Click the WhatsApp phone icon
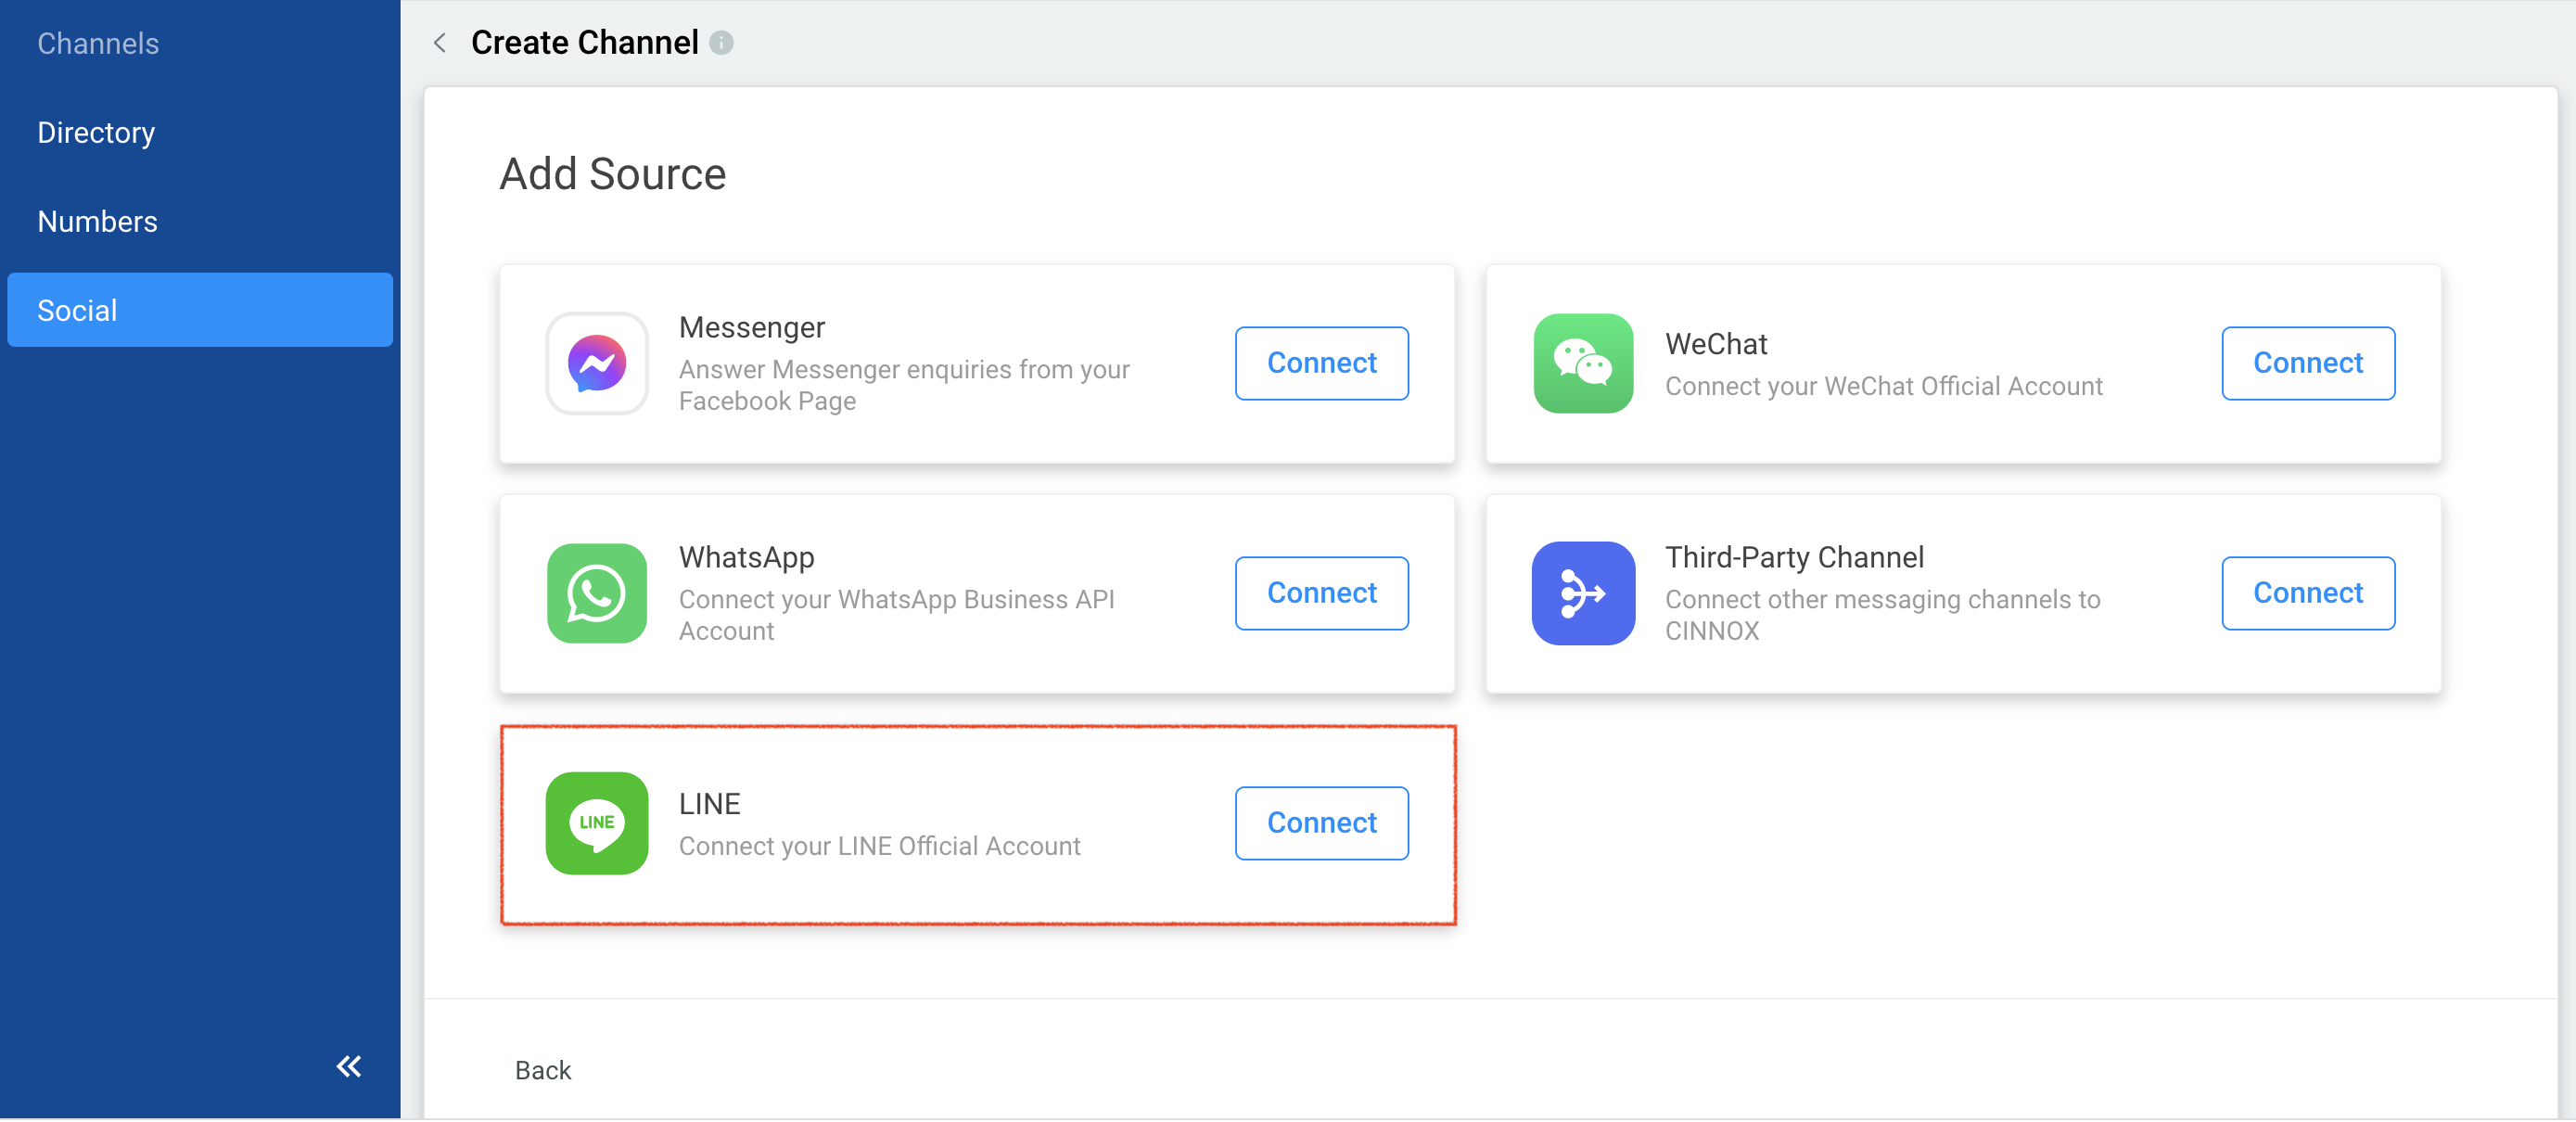The image size is (2576, 1122). (596, 594)
